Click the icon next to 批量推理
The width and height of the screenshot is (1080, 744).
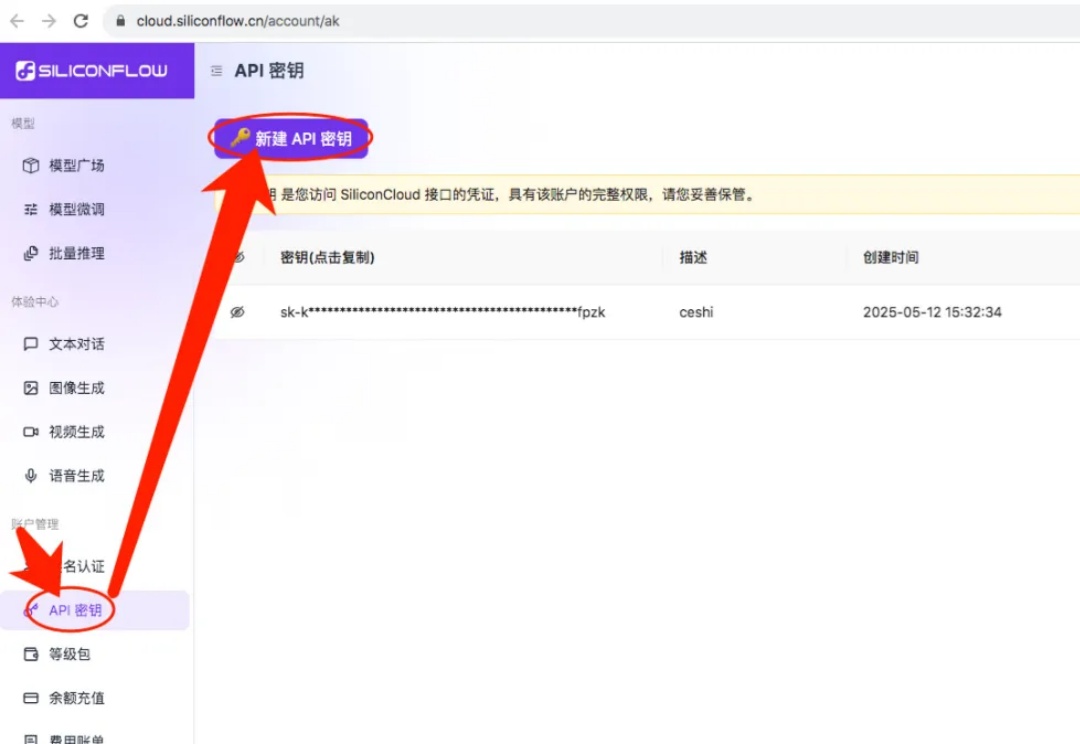[x=30, y=254]
